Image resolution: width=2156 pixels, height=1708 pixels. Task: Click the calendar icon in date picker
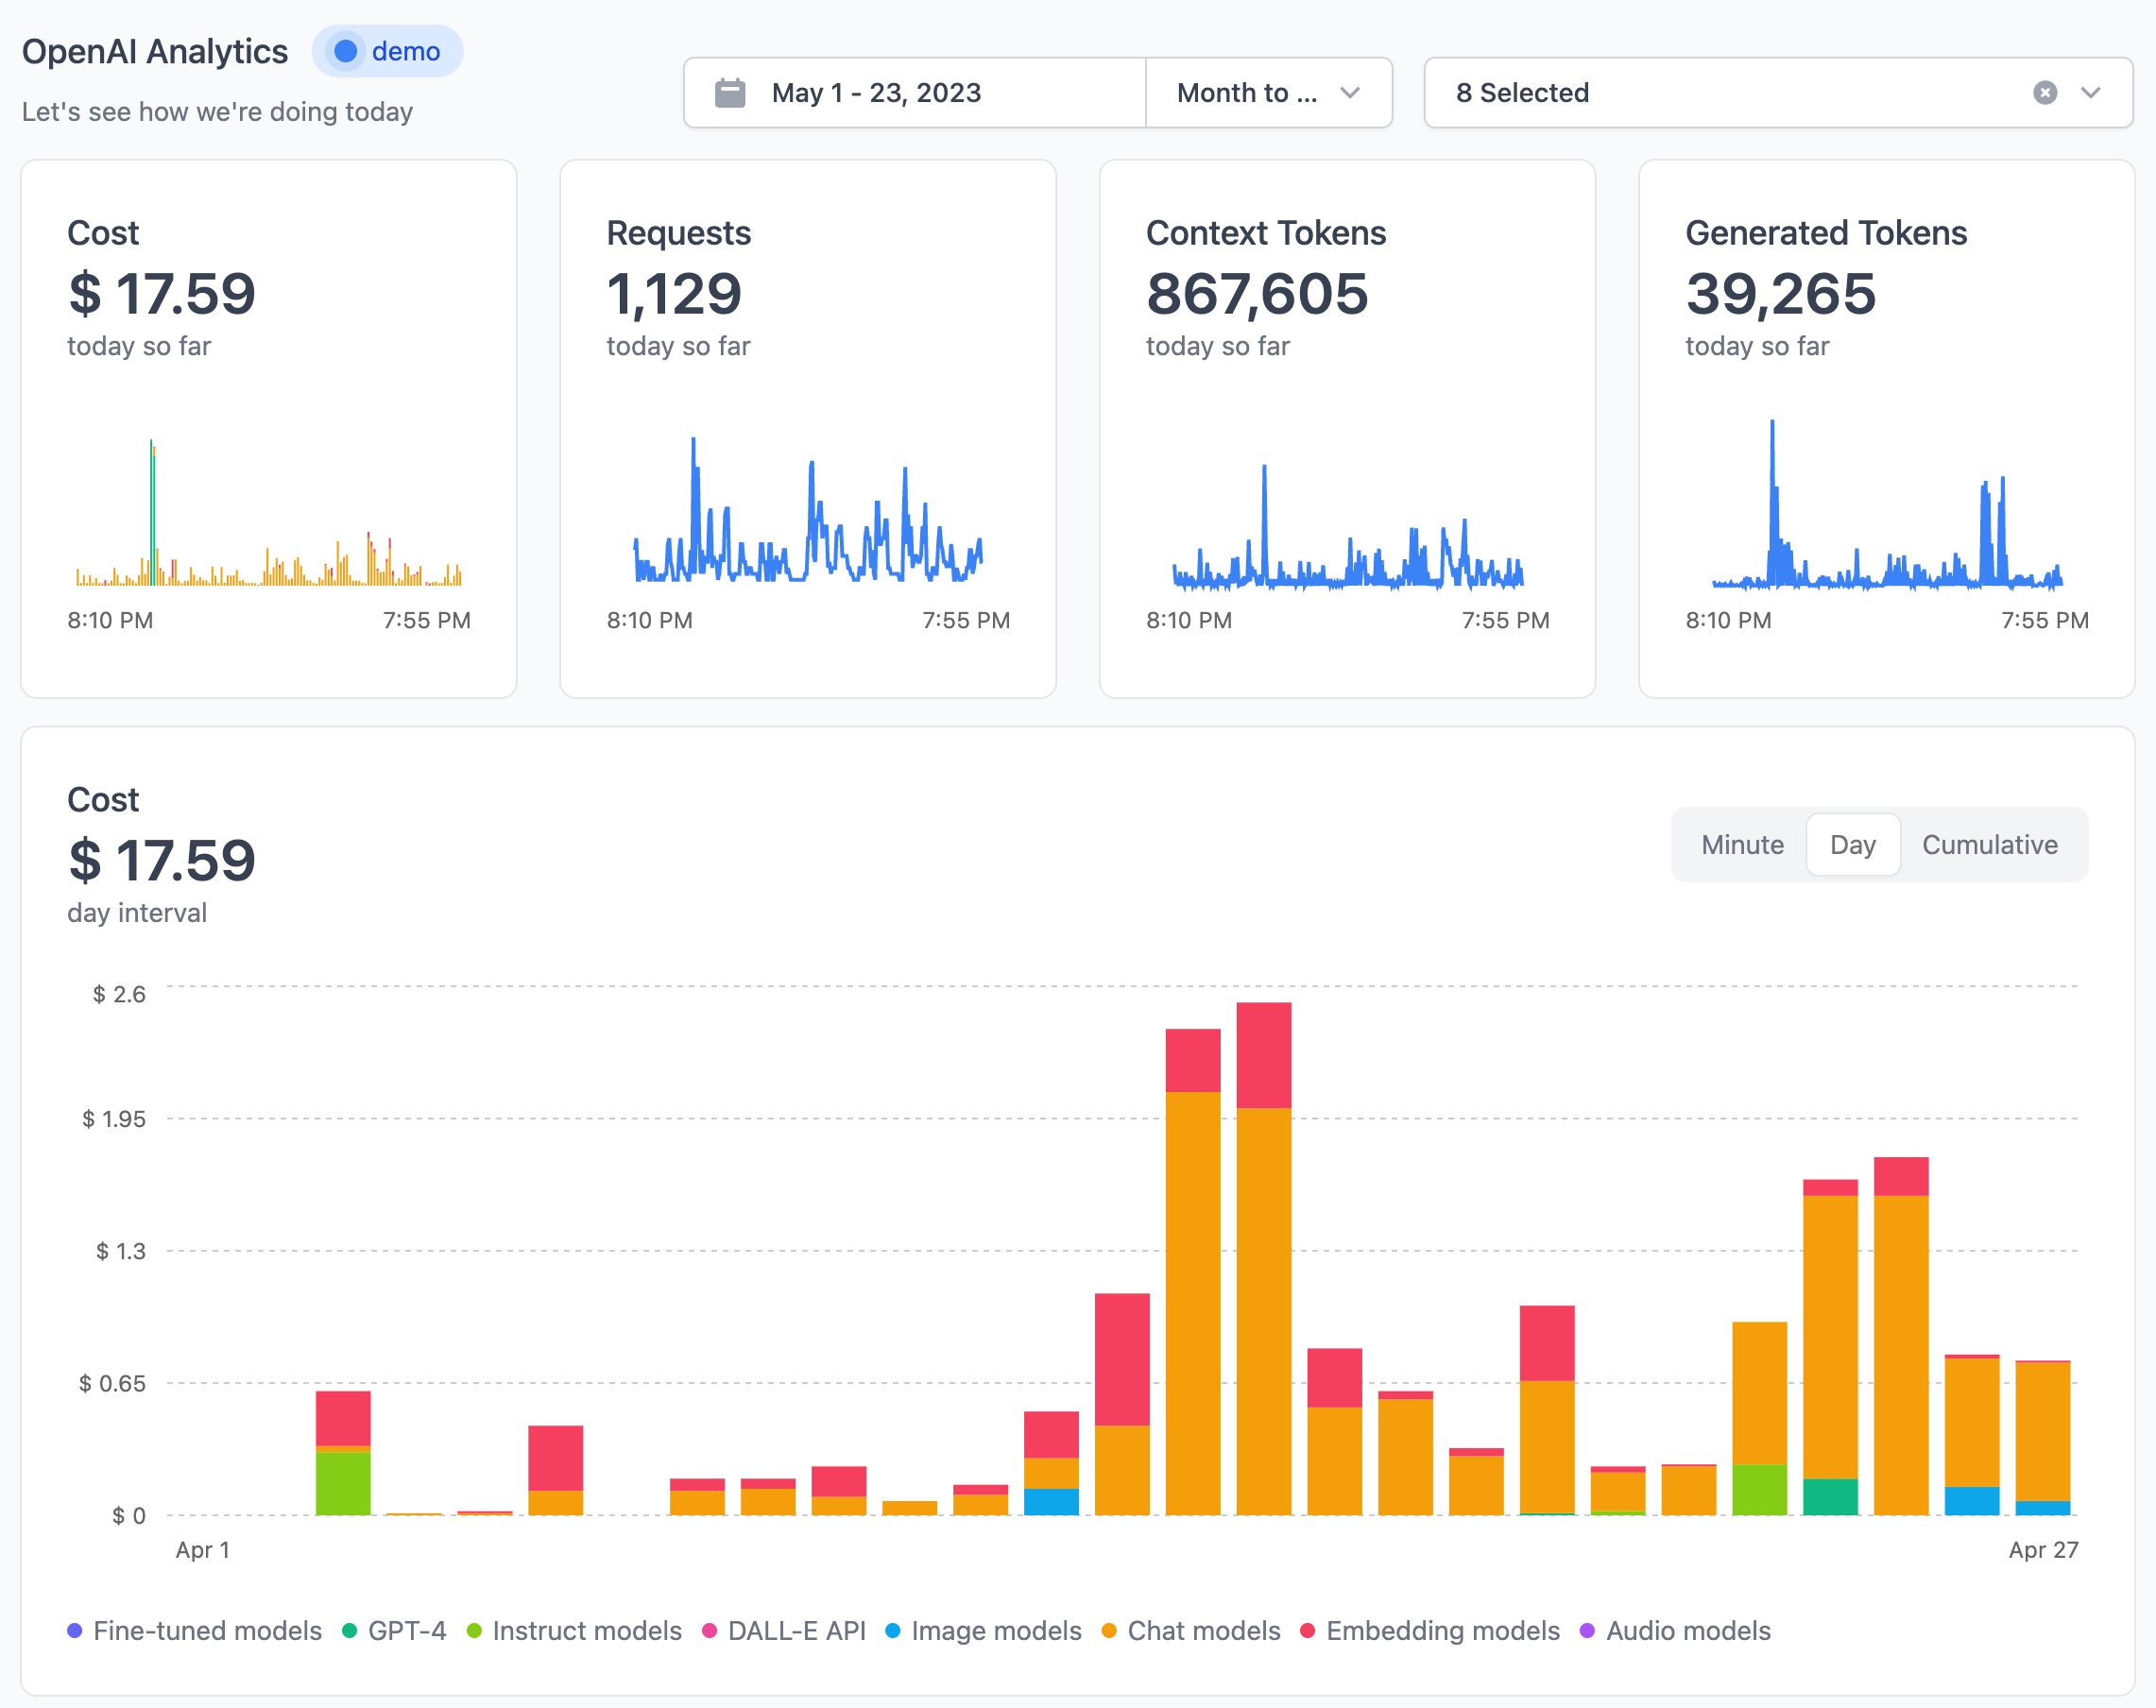coord(730,93)
